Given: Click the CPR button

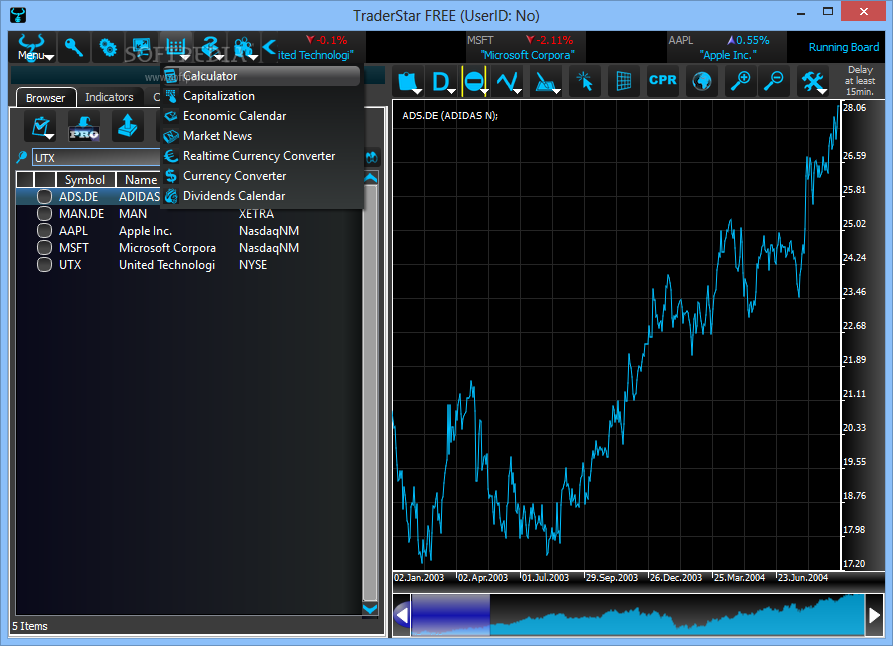Looking at the screenshot, I should pos(662,80).
